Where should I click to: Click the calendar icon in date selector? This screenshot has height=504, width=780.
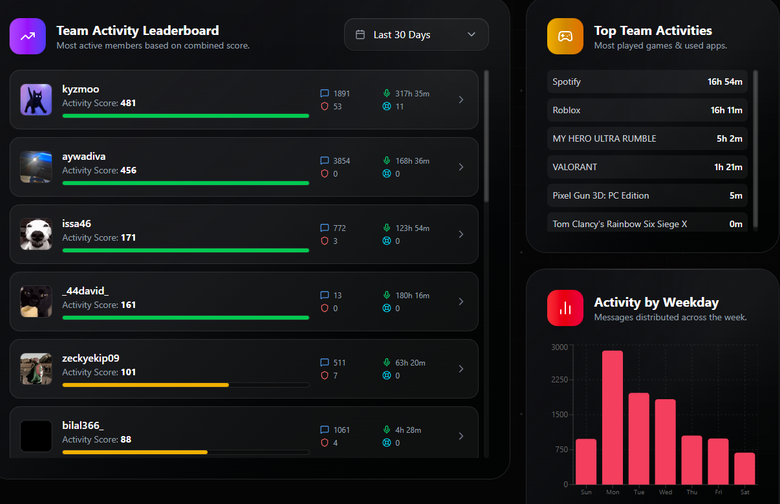360,35
